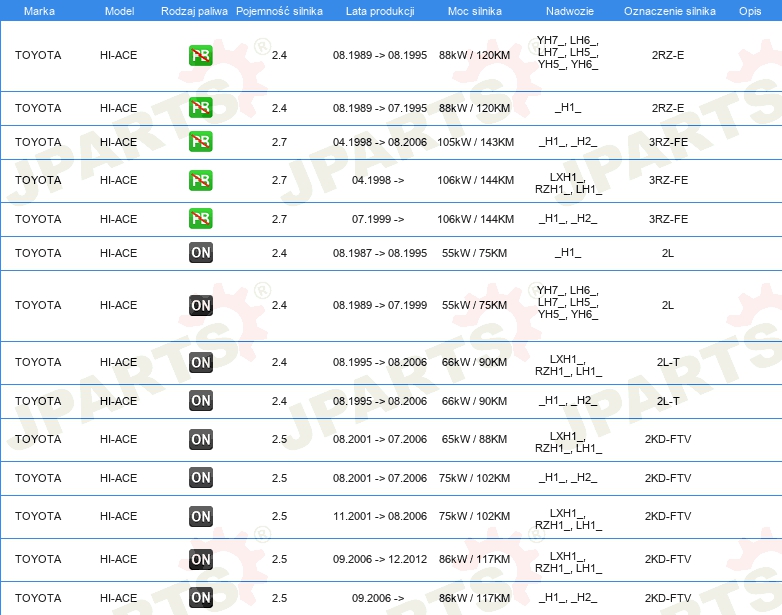Click the PB petrol icon in the 105kW / 143KM row
Screen dimensions: 782x615
200,142
